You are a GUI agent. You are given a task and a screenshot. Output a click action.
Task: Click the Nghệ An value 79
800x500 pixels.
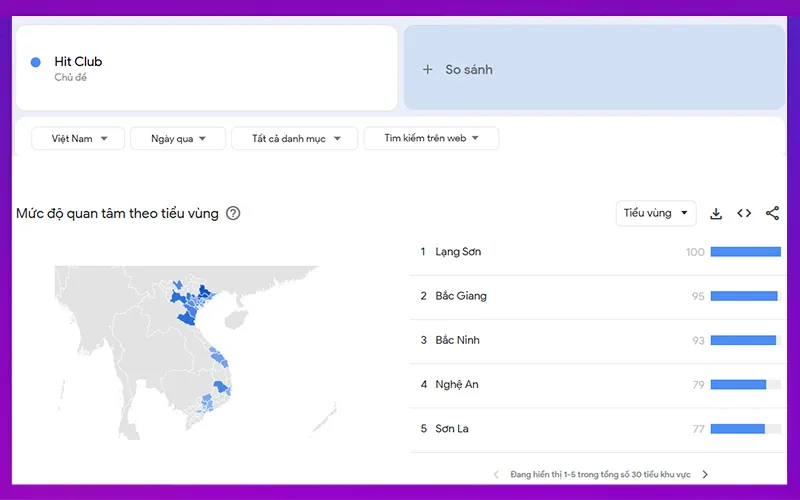click(x=698, y=385)
